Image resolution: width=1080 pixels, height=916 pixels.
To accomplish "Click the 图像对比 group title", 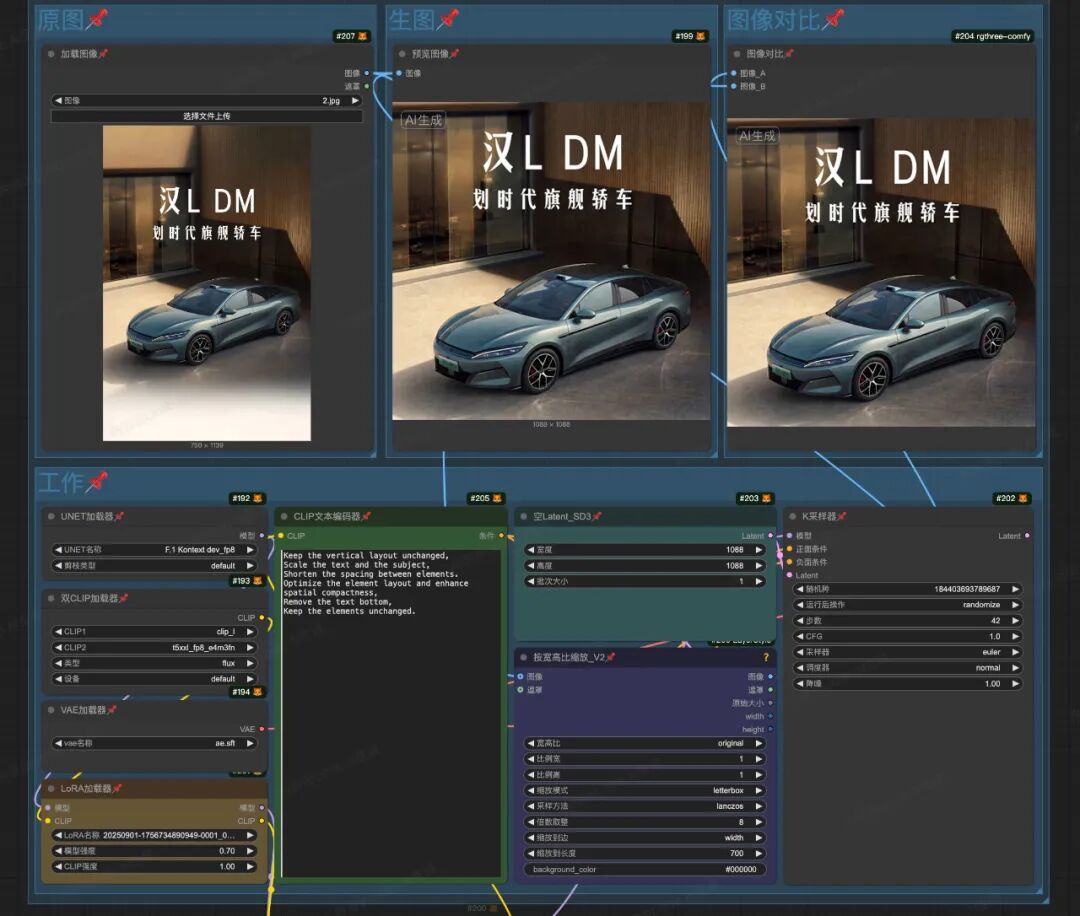I will pyautogui.click(x=772, y=19).
